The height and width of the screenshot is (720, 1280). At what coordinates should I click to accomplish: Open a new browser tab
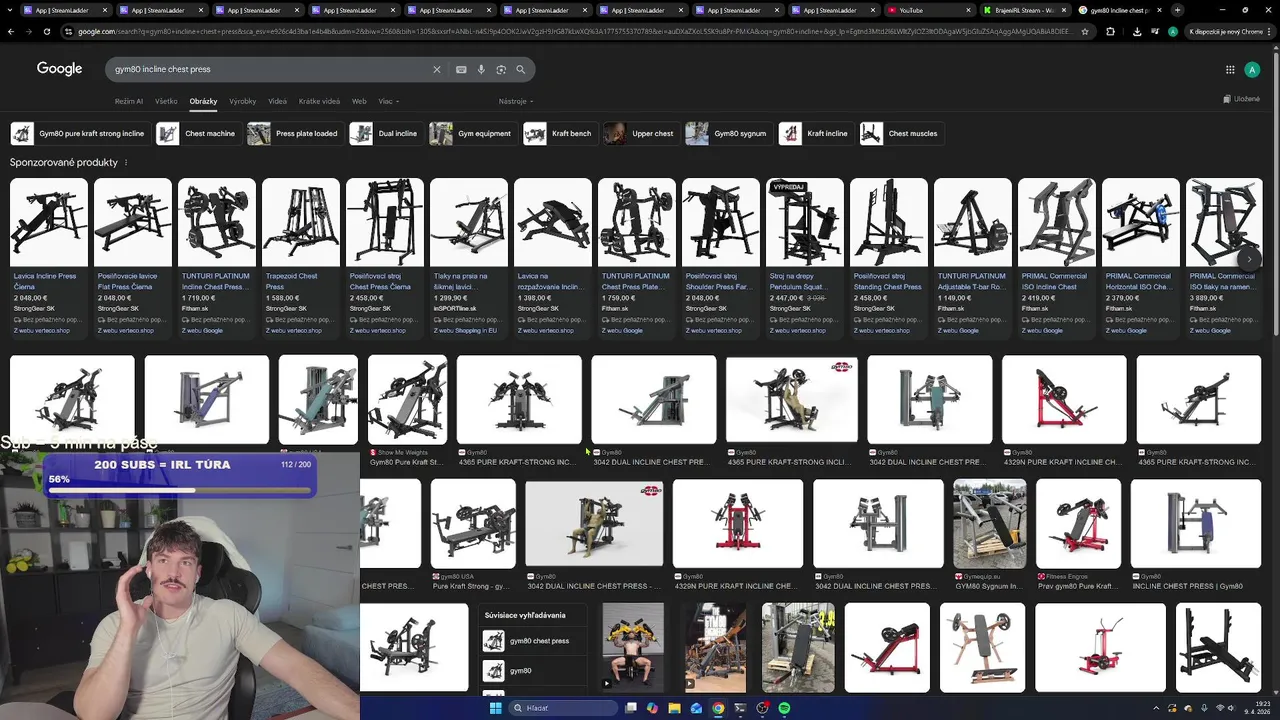(x=1177, y=10)
